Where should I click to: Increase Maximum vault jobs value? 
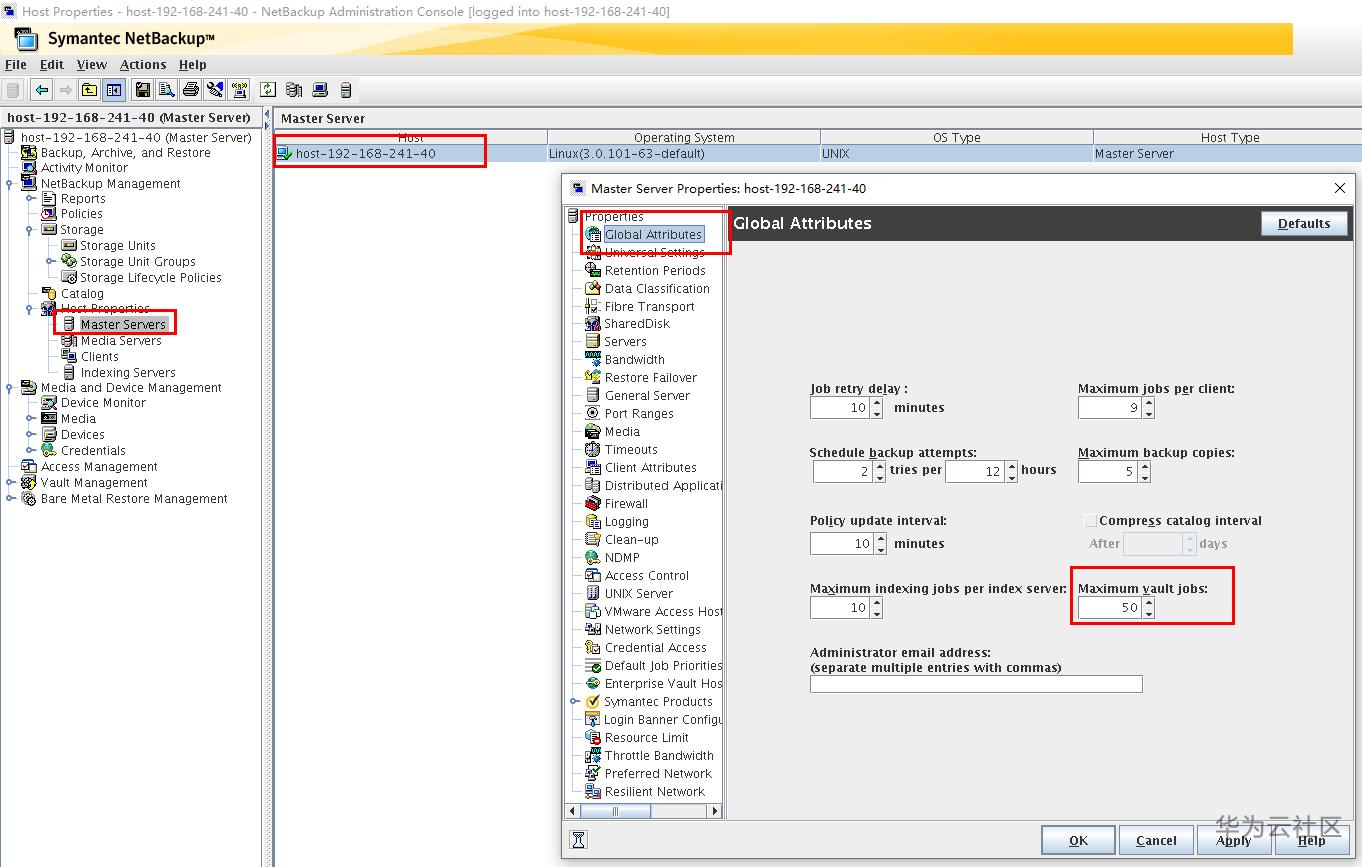tap(1148, 603)
